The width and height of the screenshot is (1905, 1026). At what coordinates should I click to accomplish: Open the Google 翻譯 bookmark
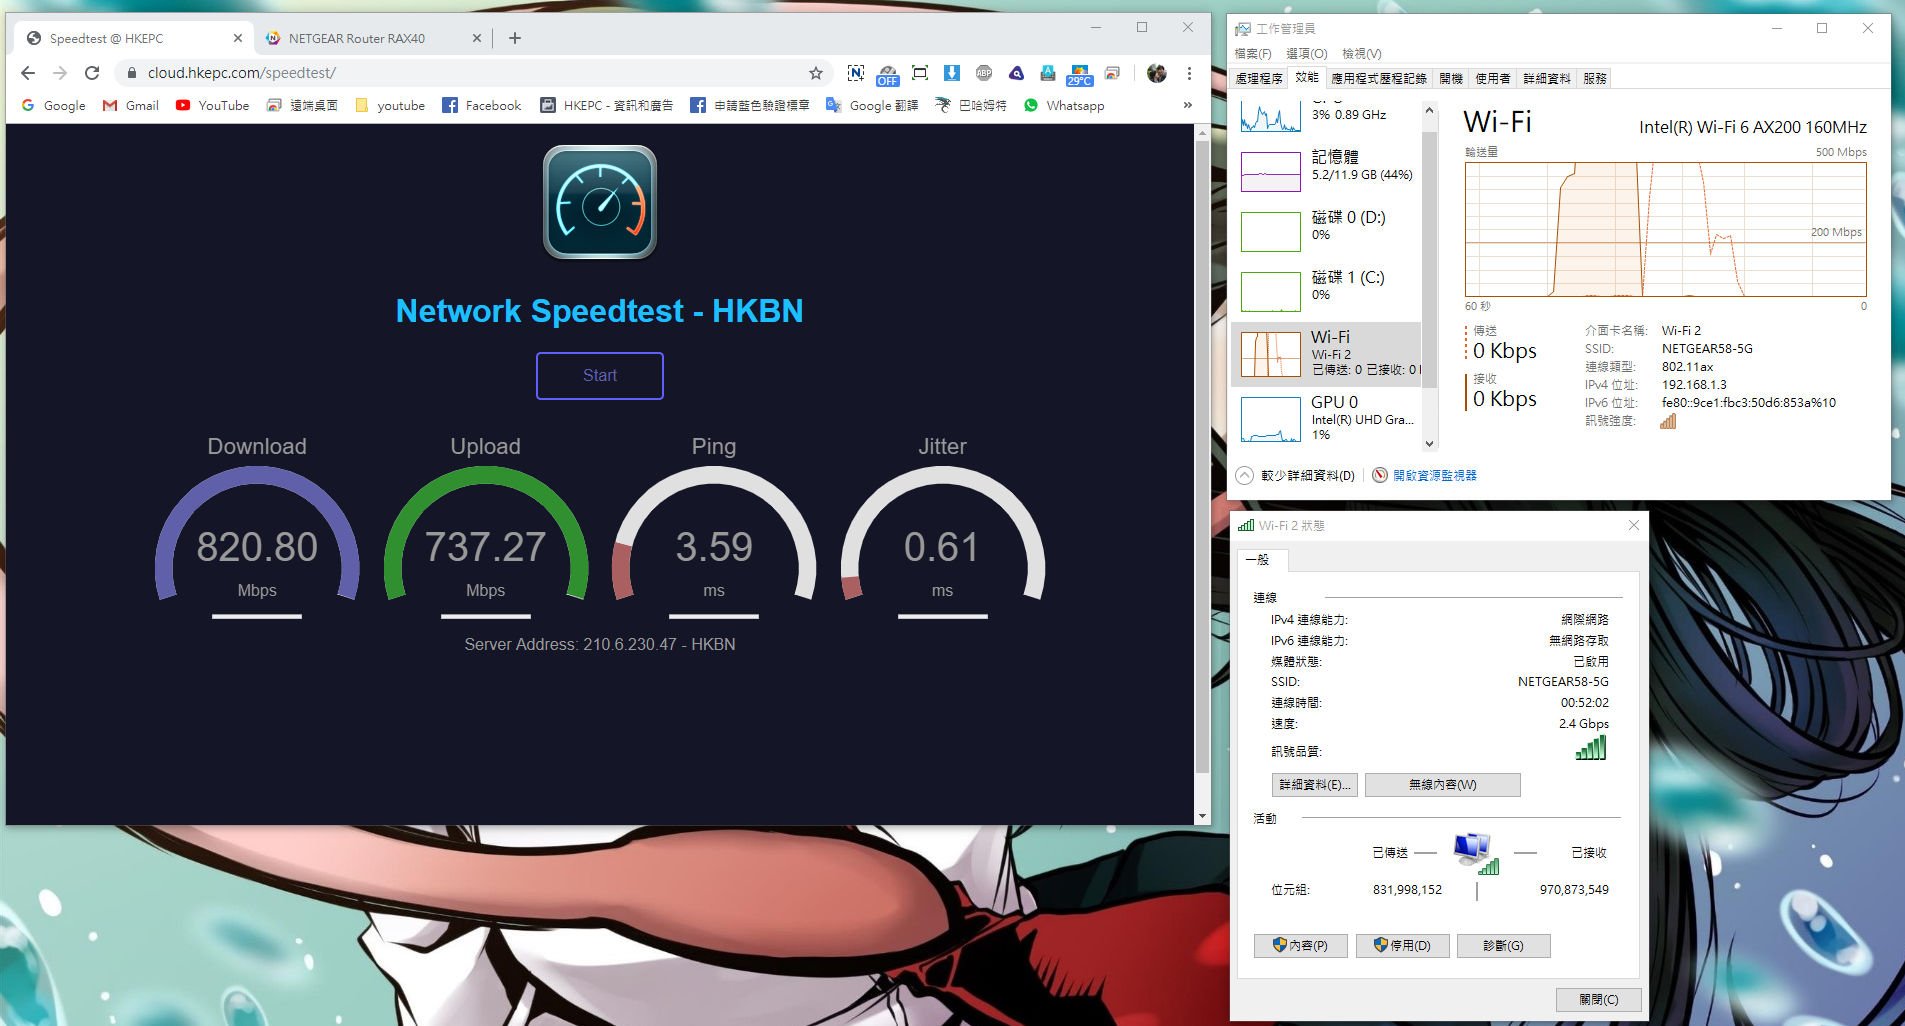pyautogui.click(x=872, y=105)
